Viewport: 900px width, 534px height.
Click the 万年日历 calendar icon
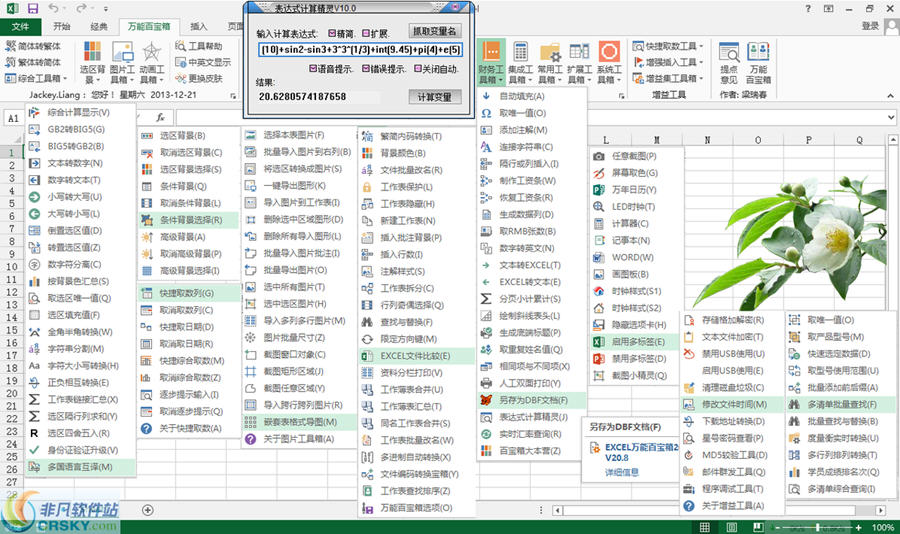coord(599,189)
